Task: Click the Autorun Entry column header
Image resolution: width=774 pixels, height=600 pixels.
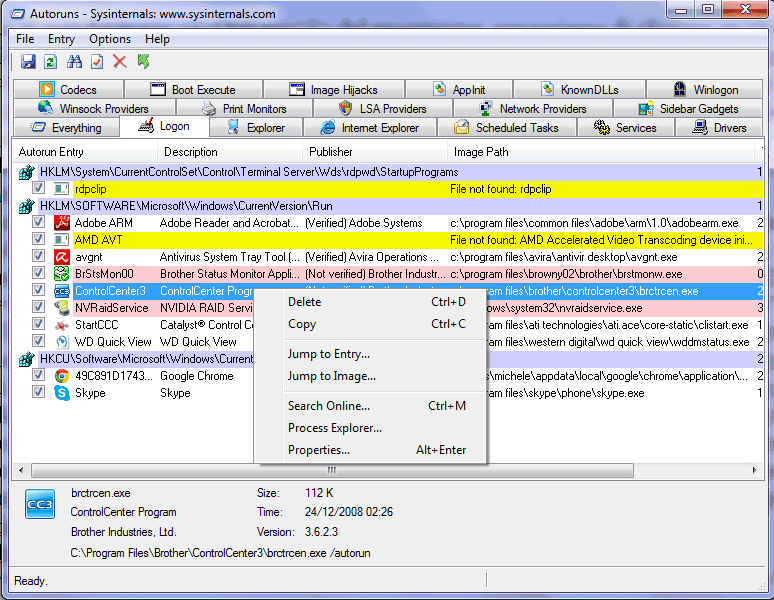Action: click(84, 152)
